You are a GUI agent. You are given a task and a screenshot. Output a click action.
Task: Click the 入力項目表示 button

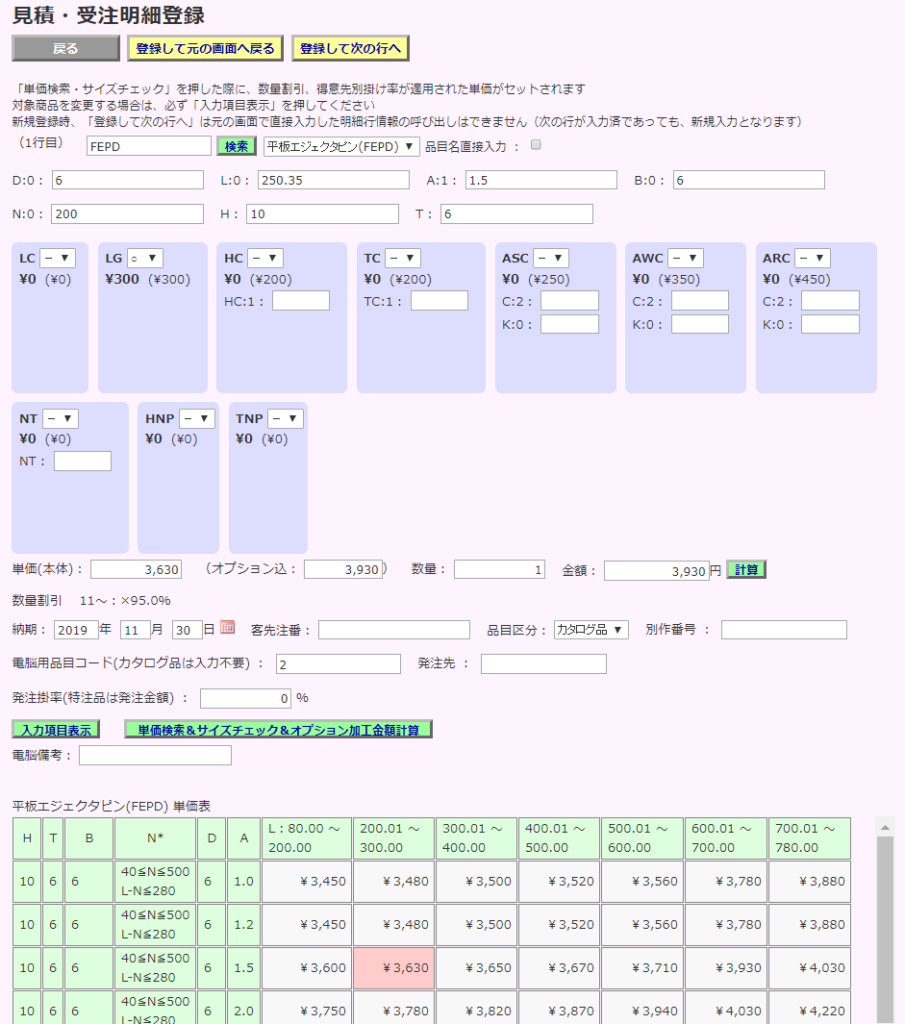(54, 729)
